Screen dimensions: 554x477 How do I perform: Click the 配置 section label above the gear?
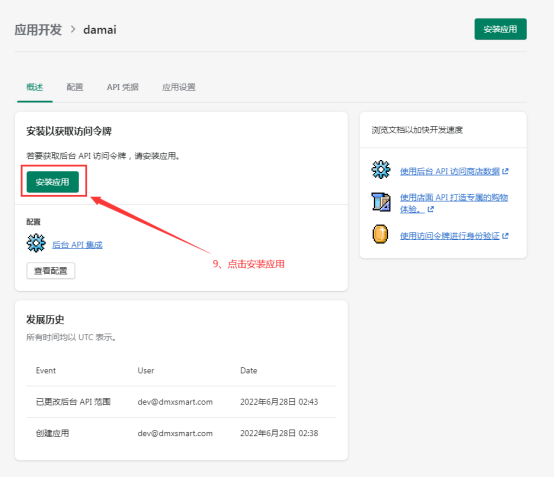point(33,222)
